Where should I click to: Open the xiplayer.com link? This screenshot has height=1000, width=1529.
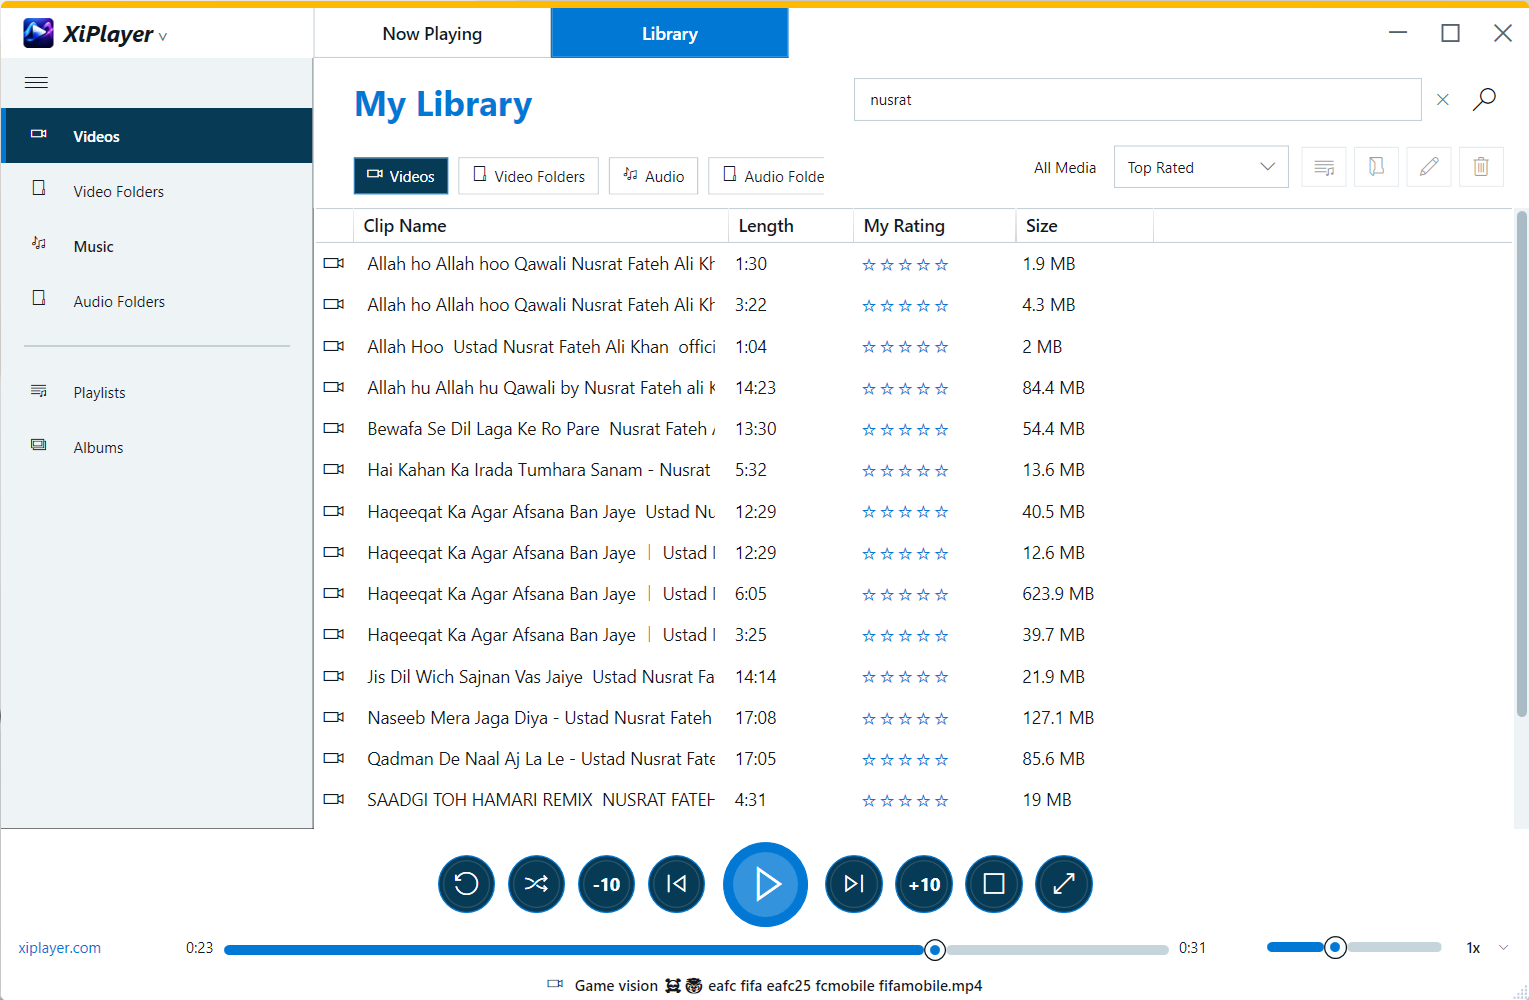(59, 948)
